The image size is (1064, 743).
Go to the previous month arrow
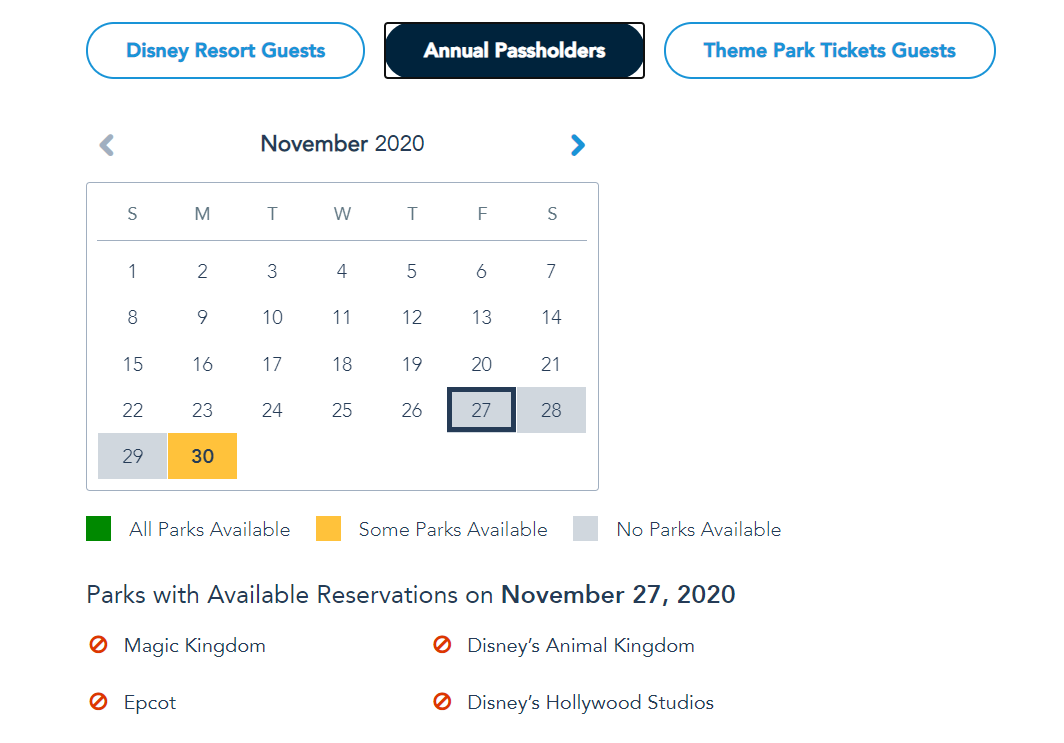(x=107, y=145)
